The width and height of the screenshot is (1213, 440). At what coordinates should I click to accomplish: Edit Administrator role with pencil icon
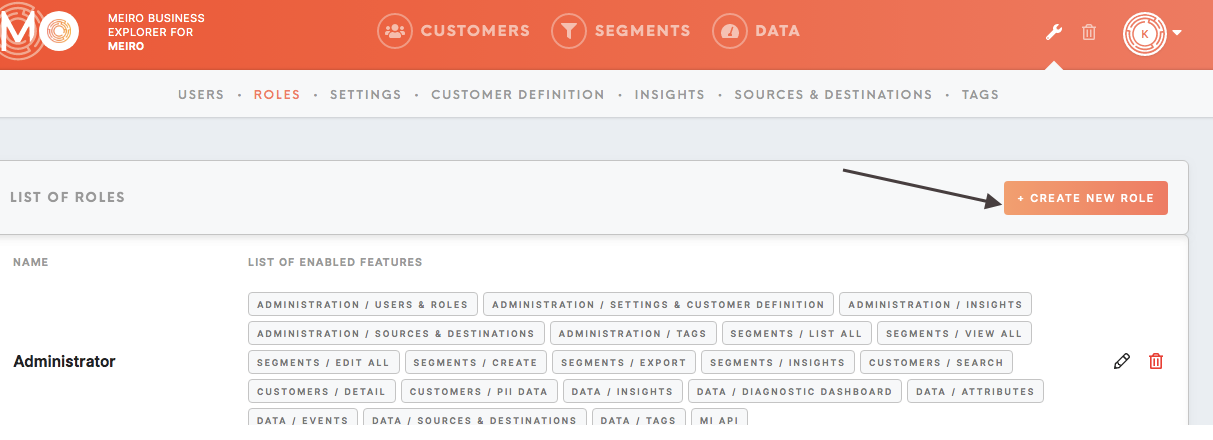coord(1122,361)
